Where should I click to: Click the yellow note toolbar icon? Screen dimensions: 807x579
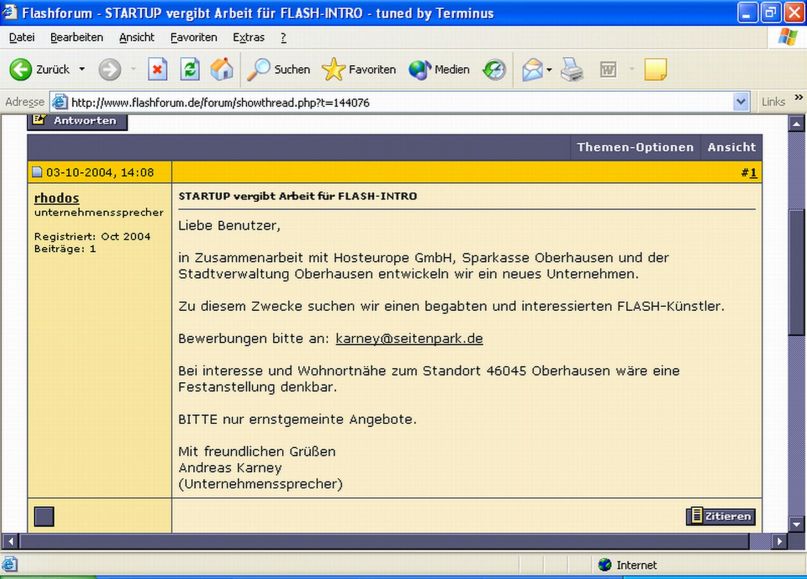coord(656,69)
